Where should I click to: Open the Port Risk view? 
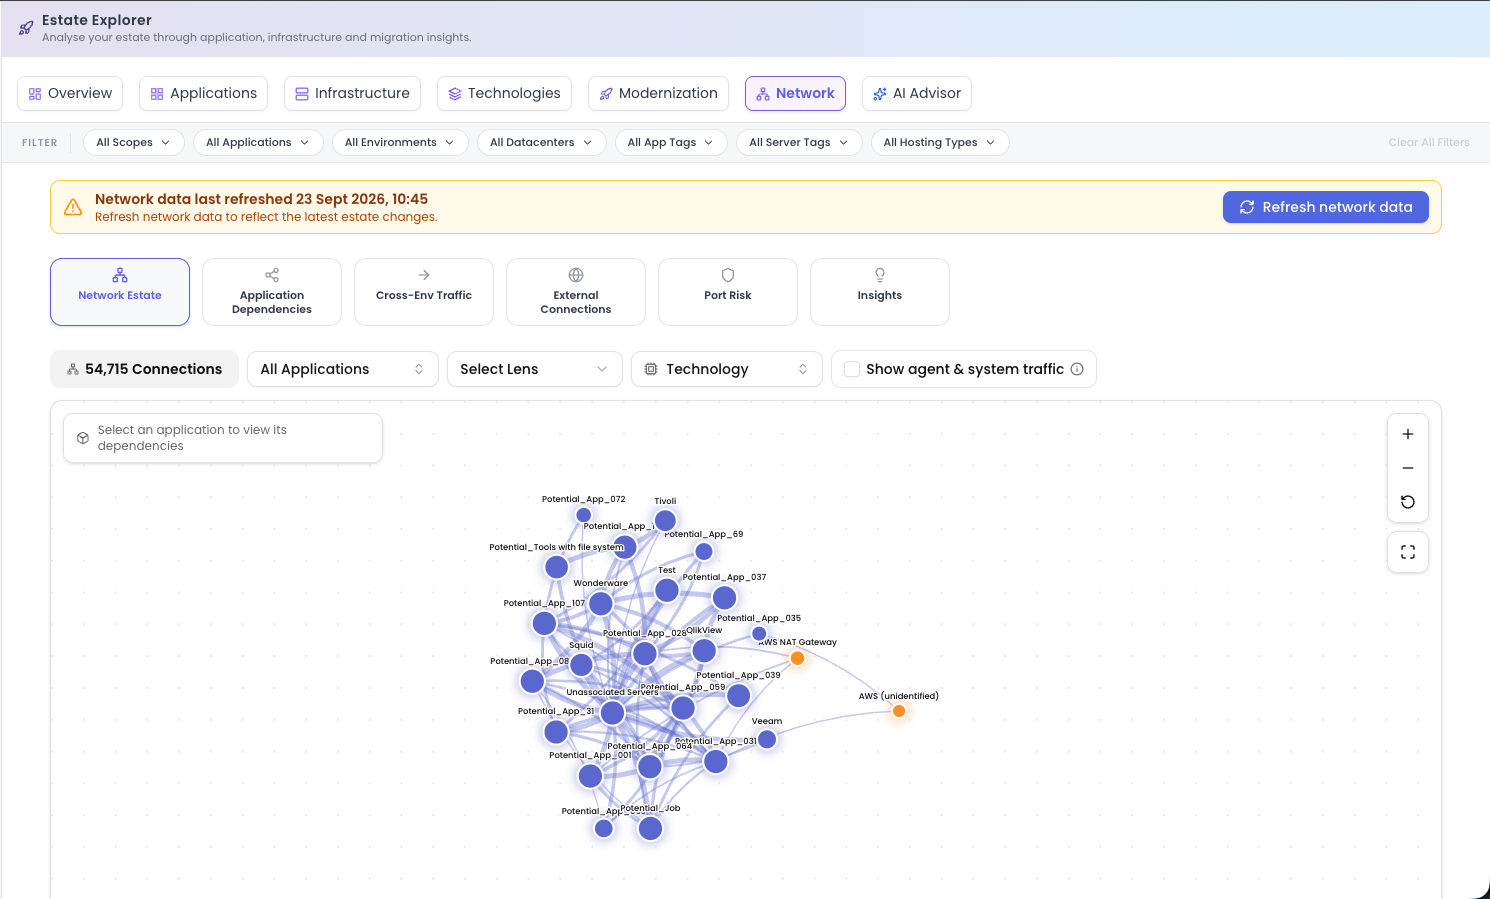(x=728, y=292)
